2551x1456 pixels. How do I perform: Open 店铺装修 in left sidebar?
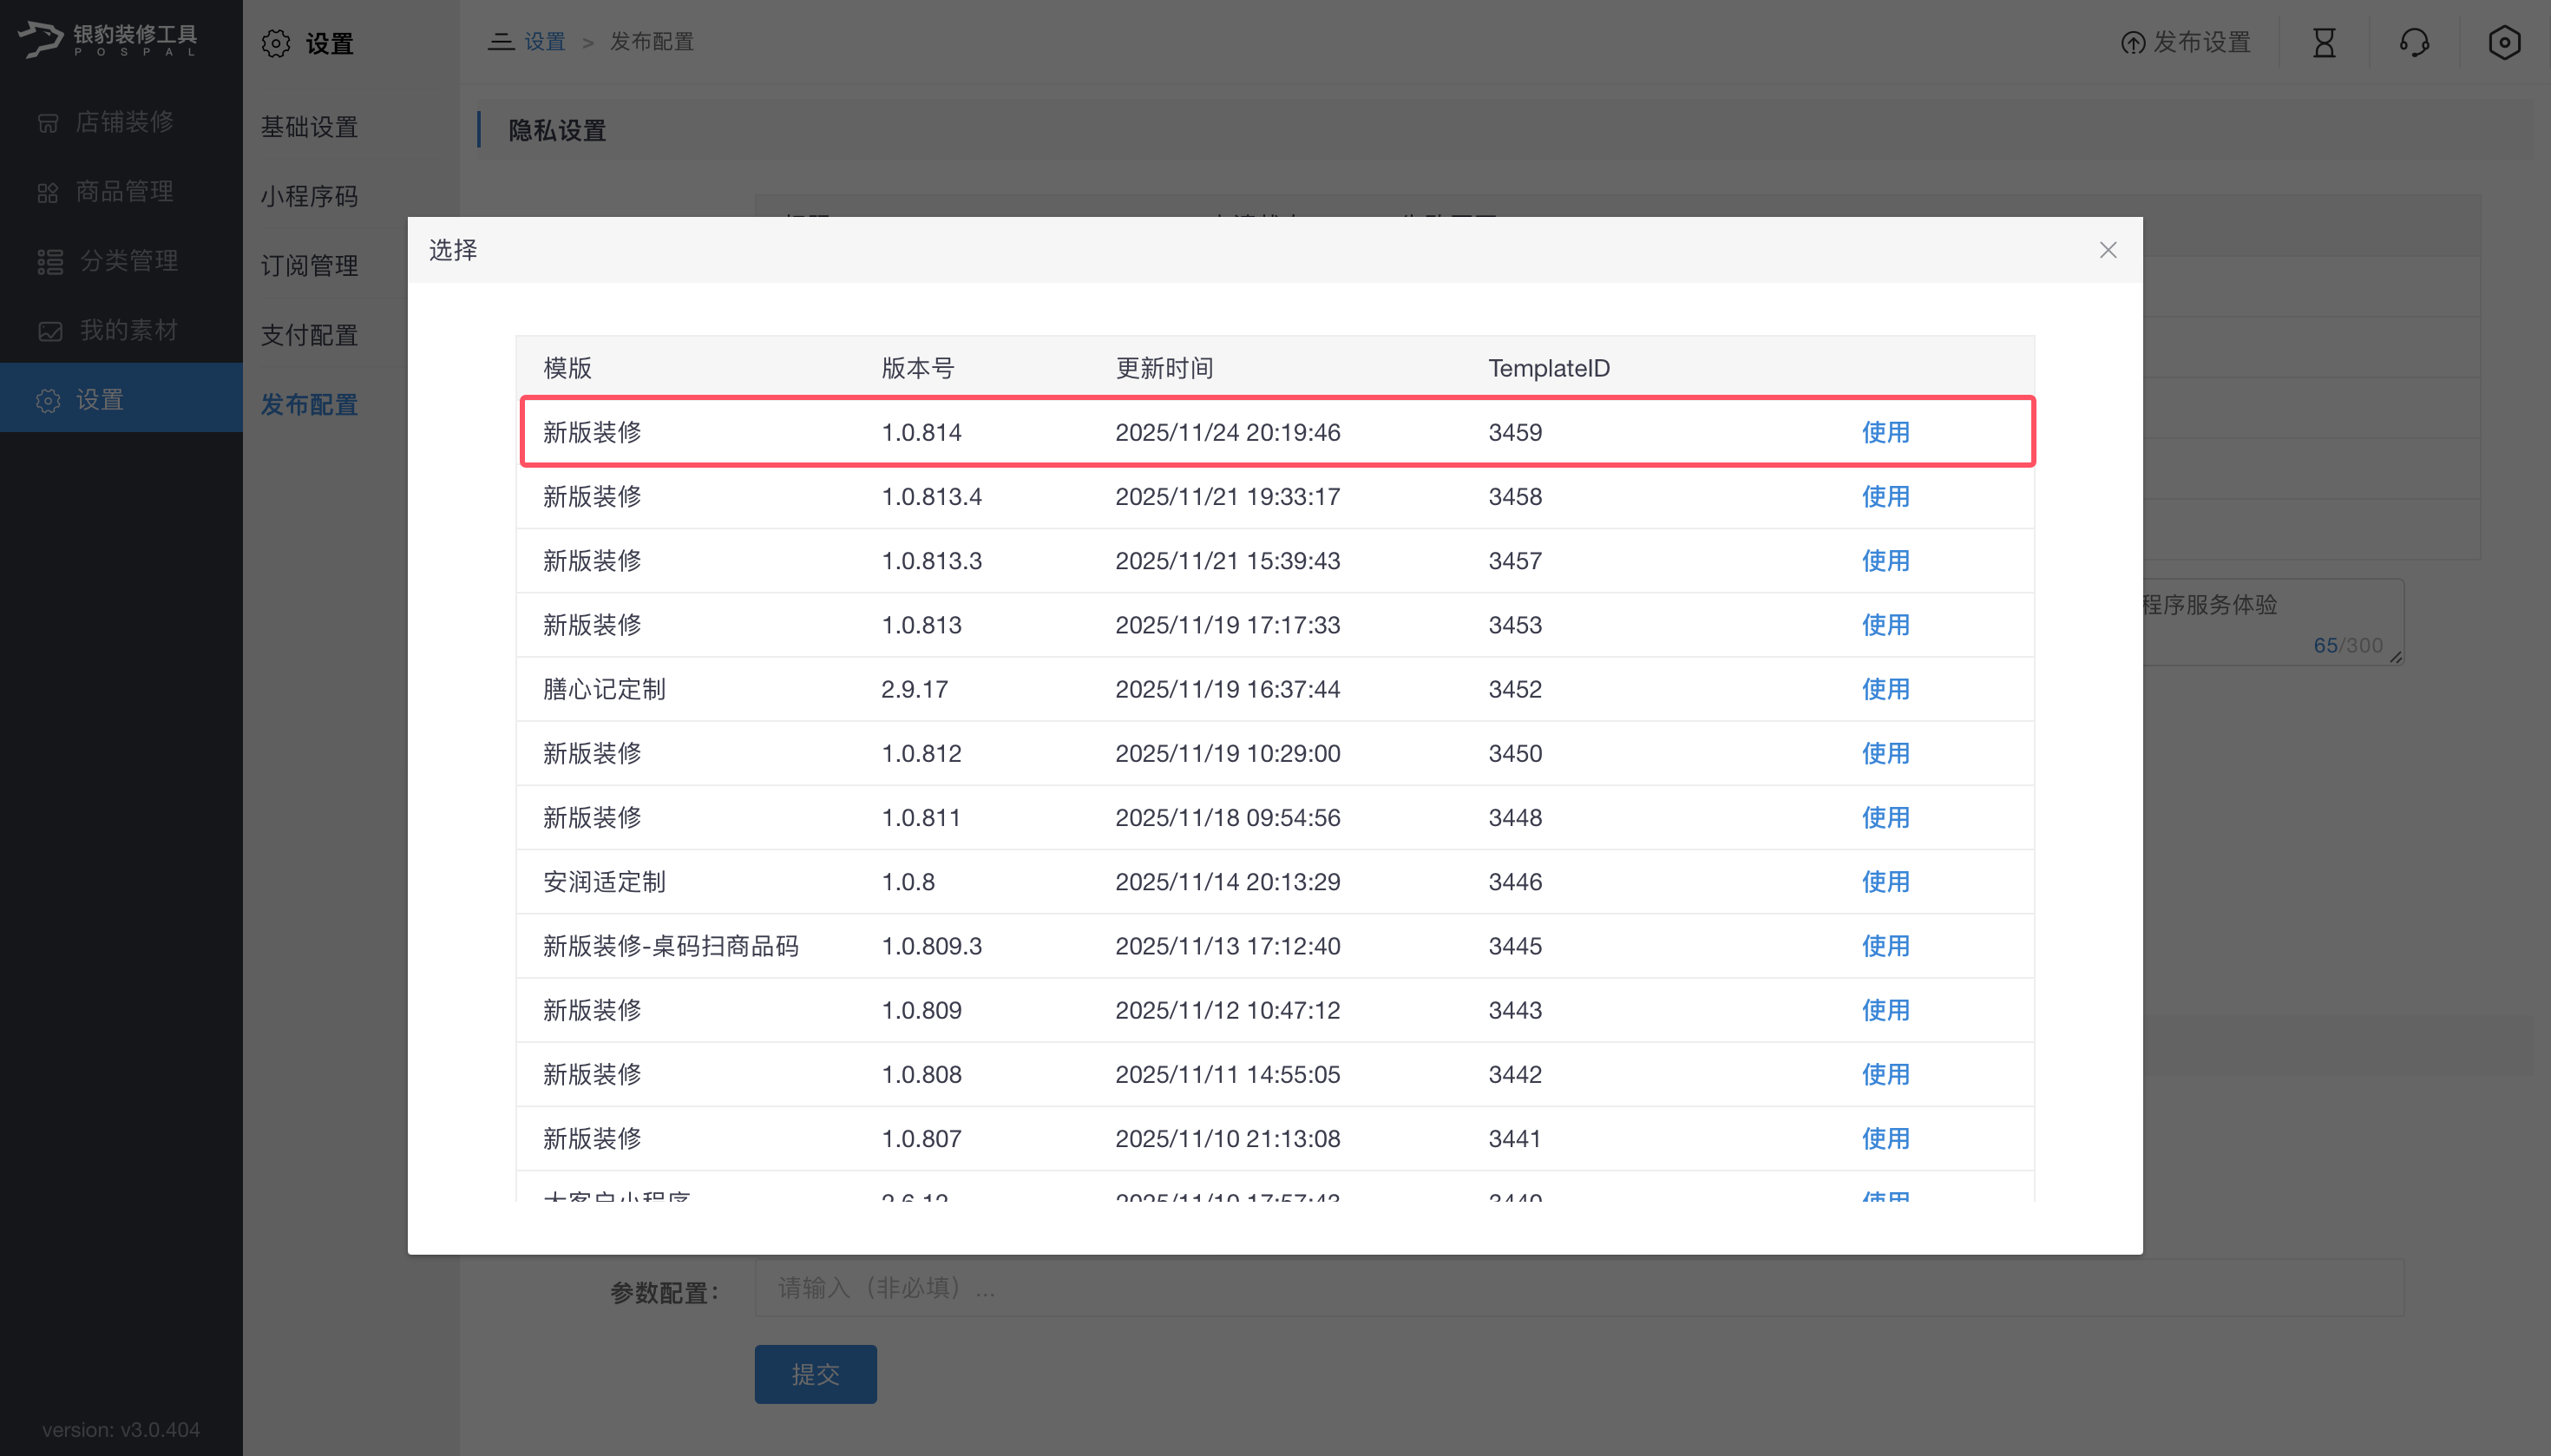[x=122, y=122]
